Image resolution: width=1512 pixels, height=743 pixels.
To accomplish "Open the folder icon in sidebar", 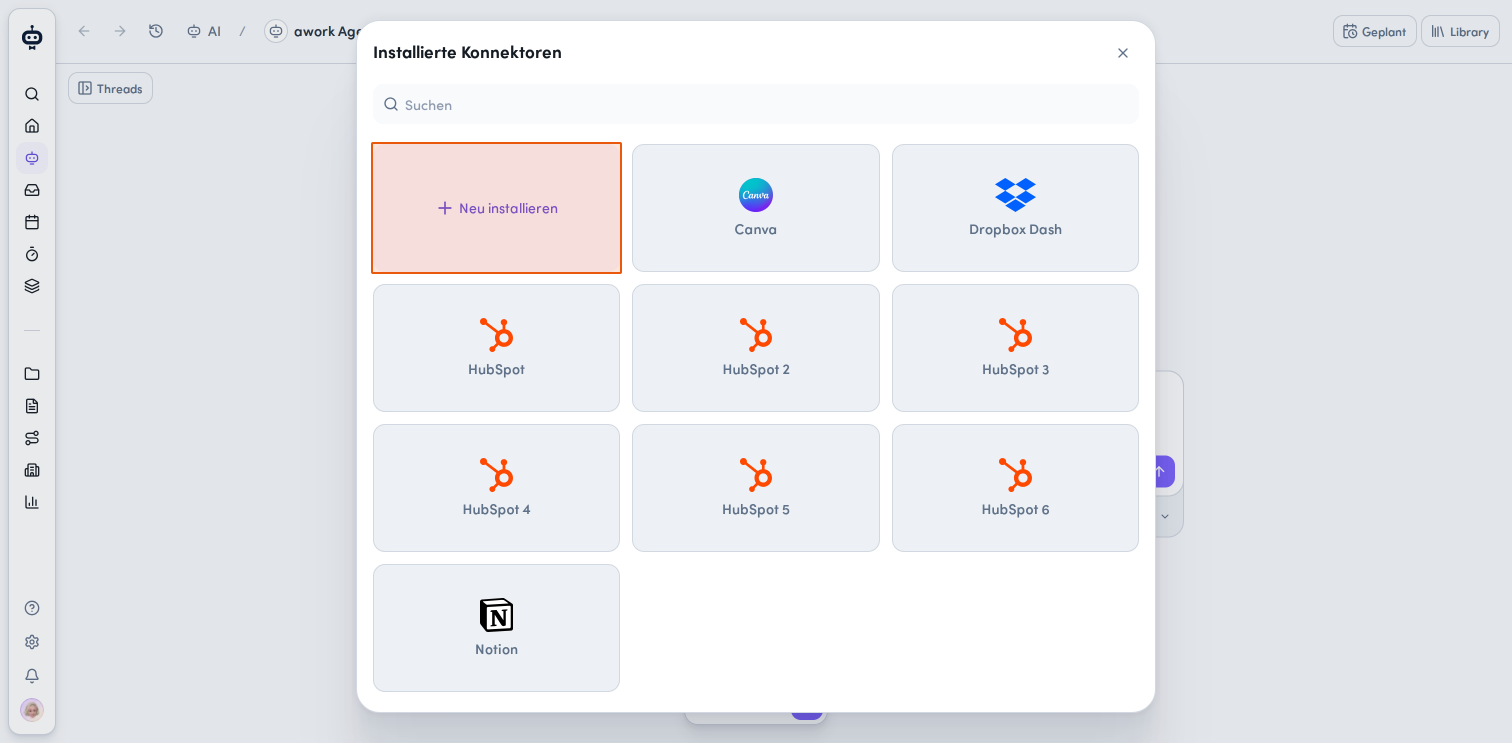I will click(32, 374).
